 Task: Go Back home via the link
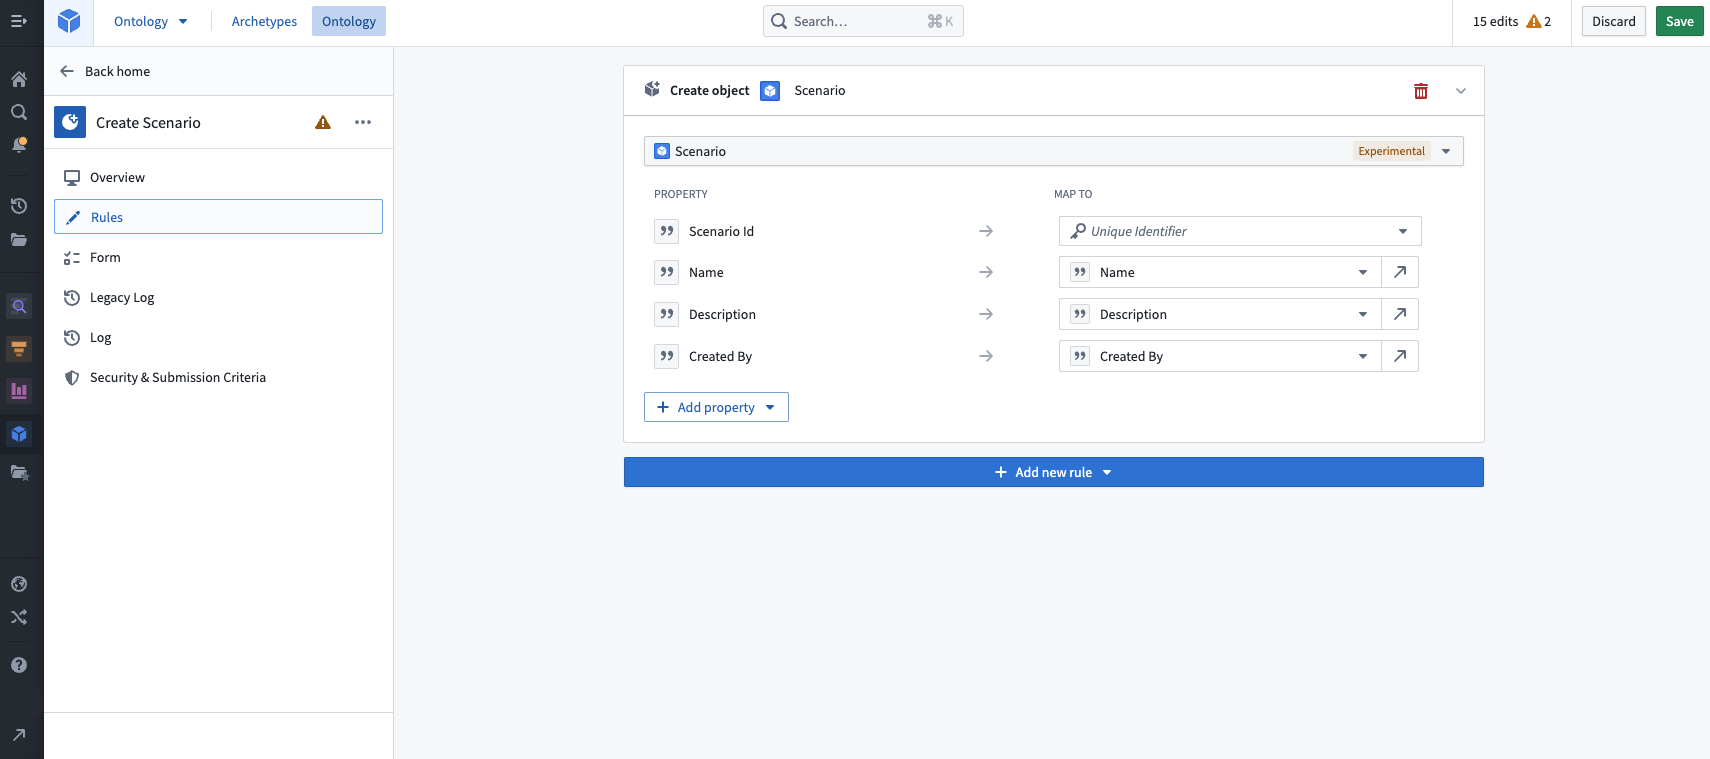(105, 71)
